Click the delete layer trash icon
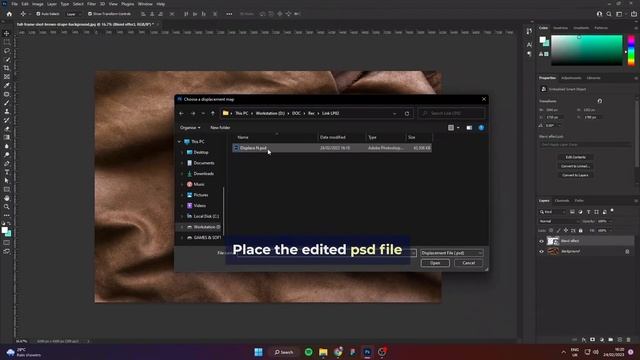640x360 pixels. point(628,340)
